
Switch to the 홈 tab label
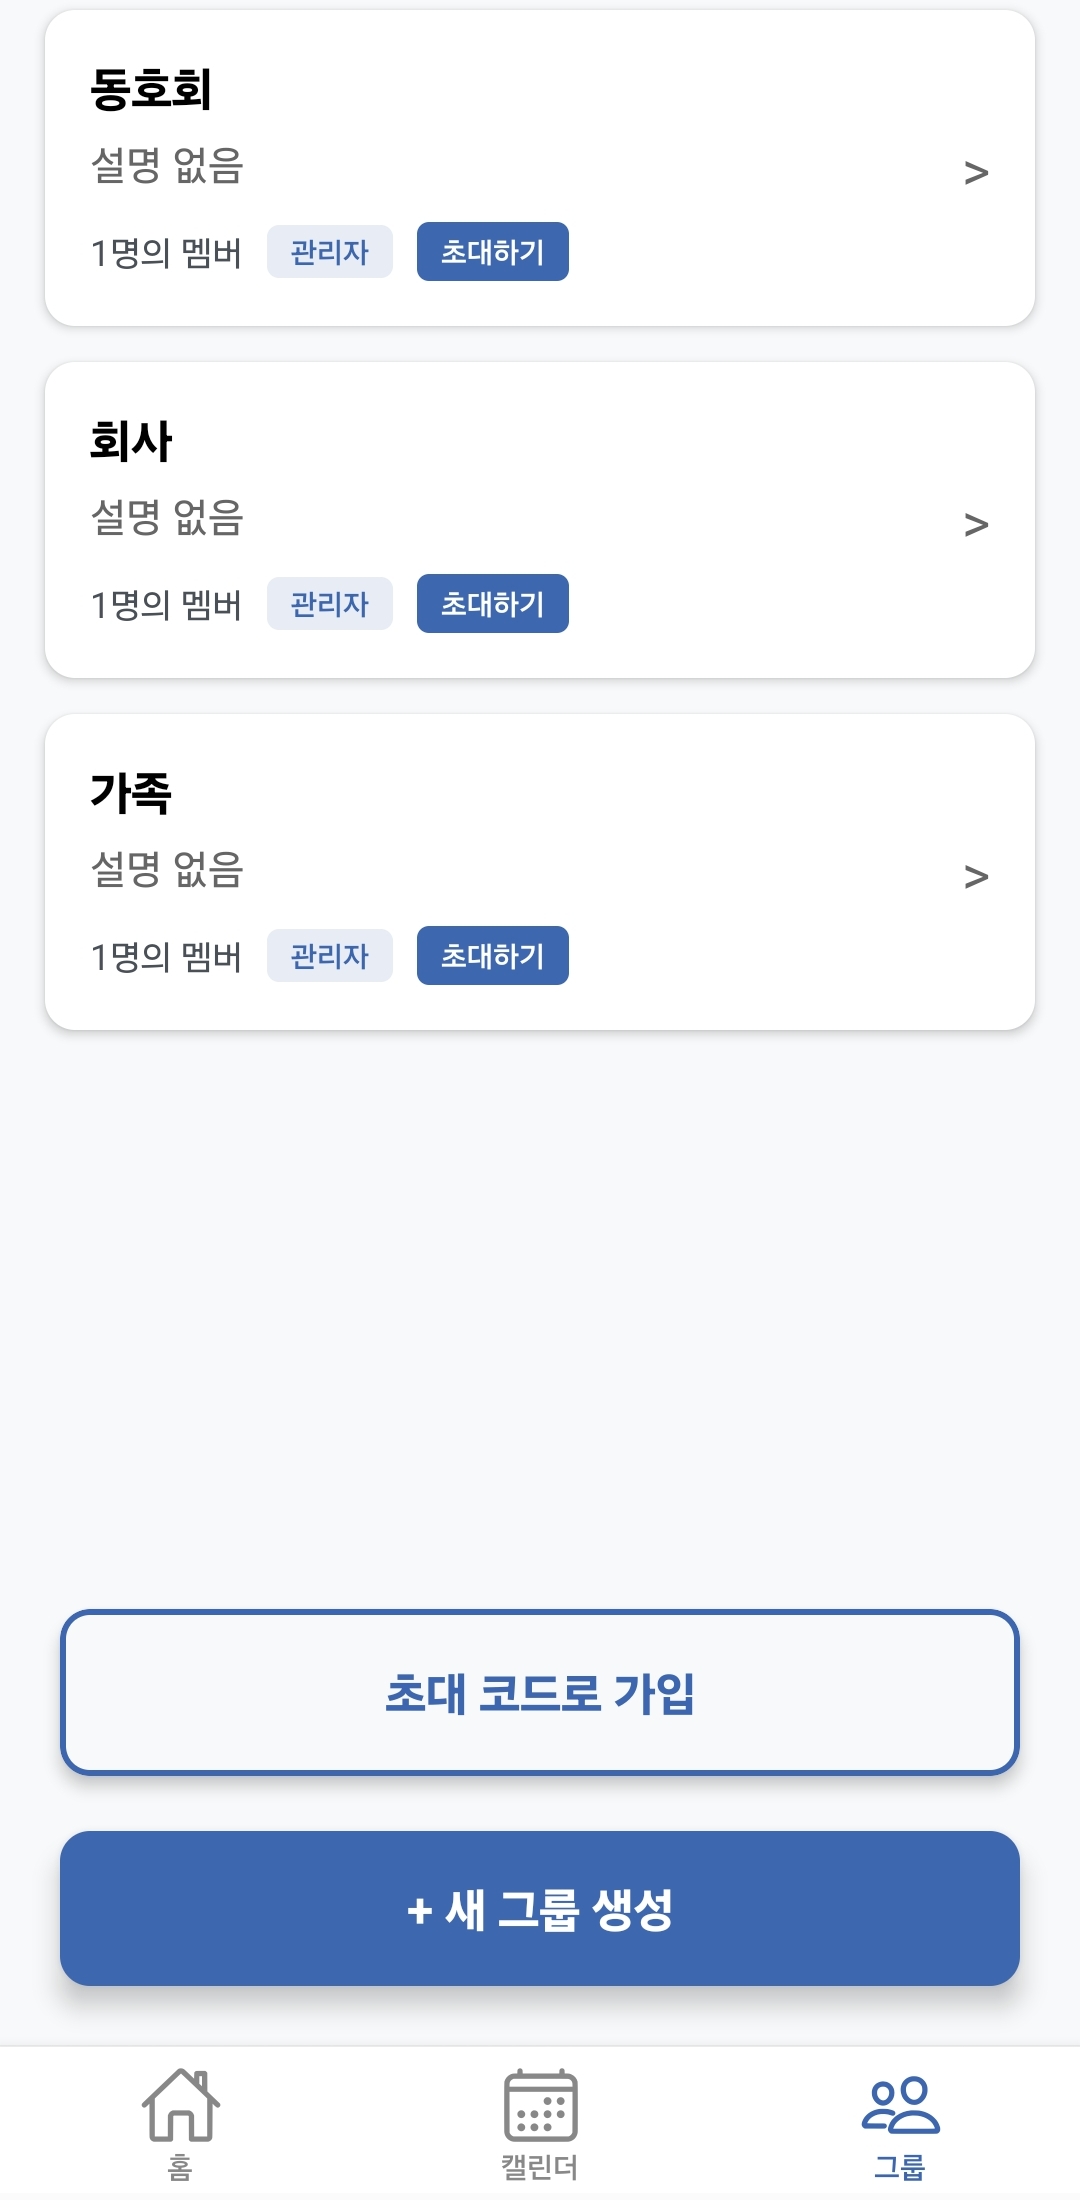click(x=180, y=2167)
